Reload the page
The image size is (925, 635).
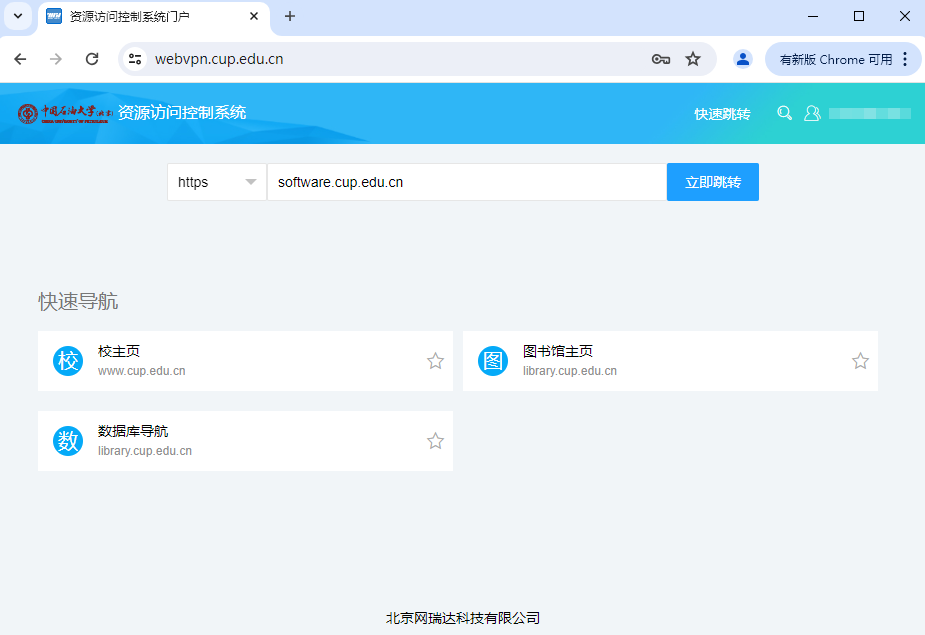[92, 59]
